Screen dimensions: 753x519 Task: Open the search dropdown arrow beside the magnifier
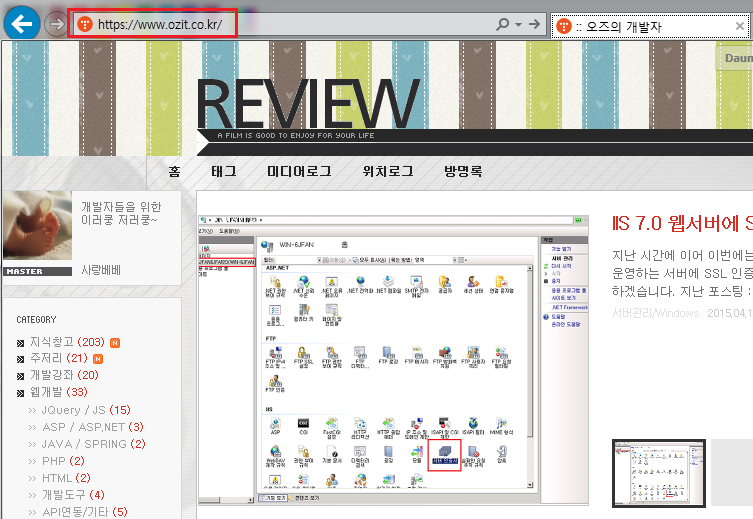[519, 24]
